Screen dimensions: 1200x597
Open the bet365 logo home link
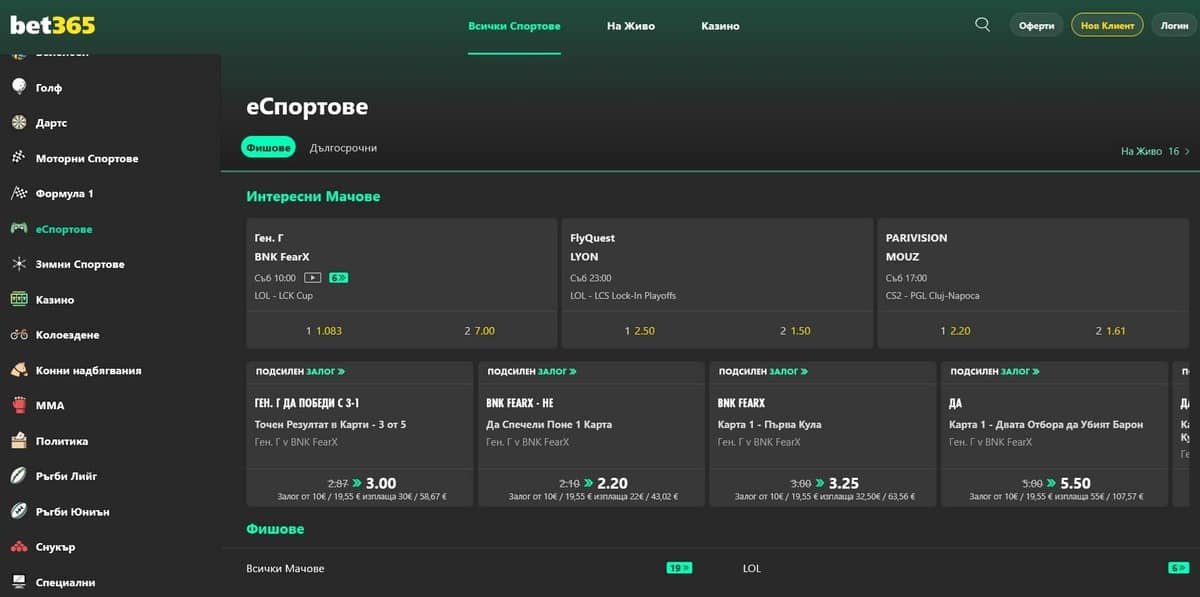tap(52, 26)
